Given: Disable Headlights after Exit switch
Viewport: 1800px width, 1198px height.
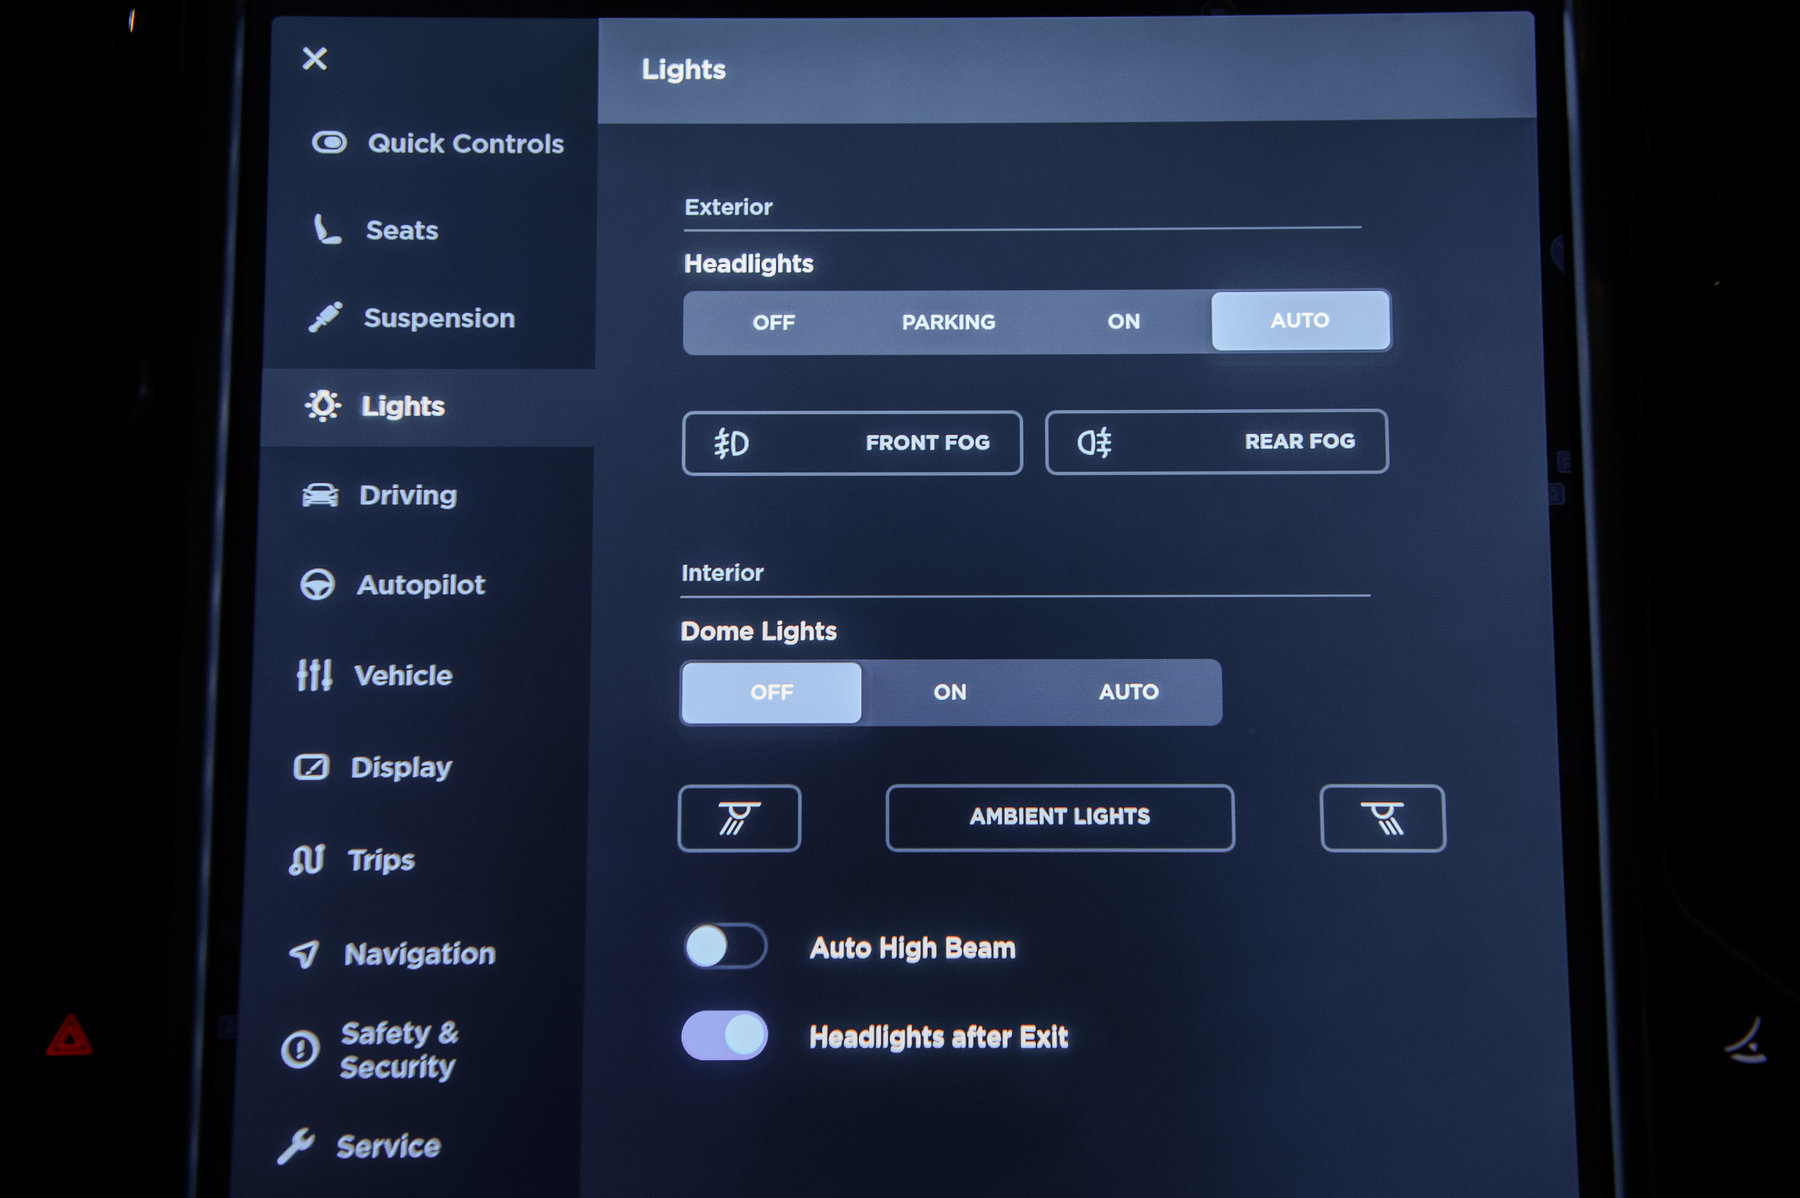Looking at the screenshot, I should click(x=725, y=1036).
